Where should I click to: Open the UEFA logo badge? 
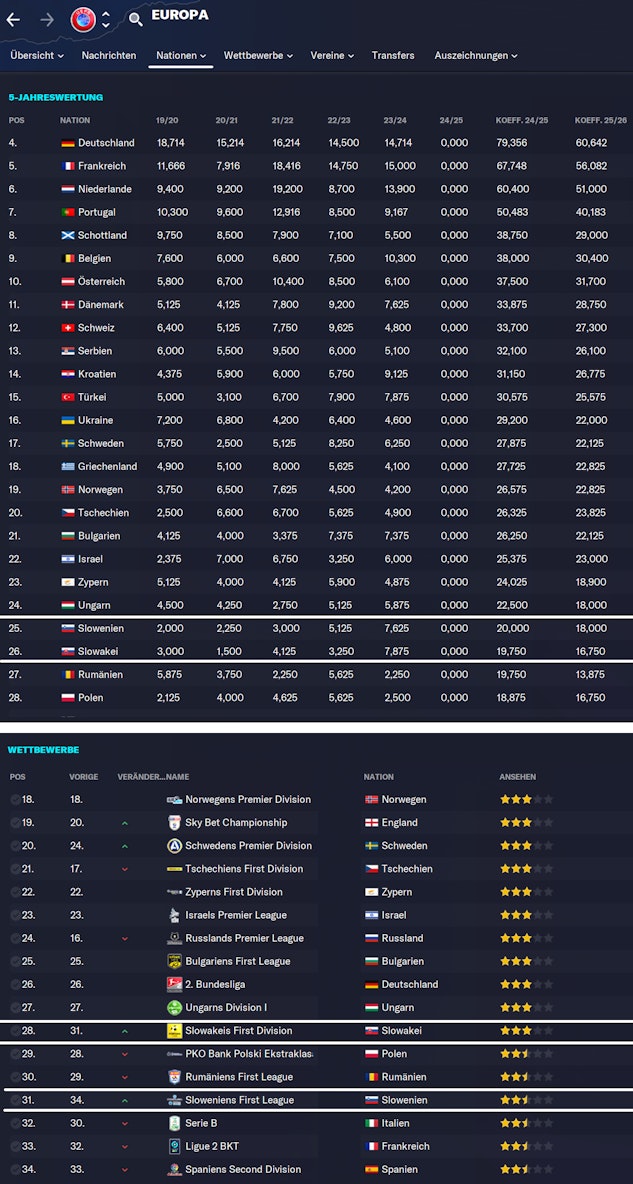83,18
